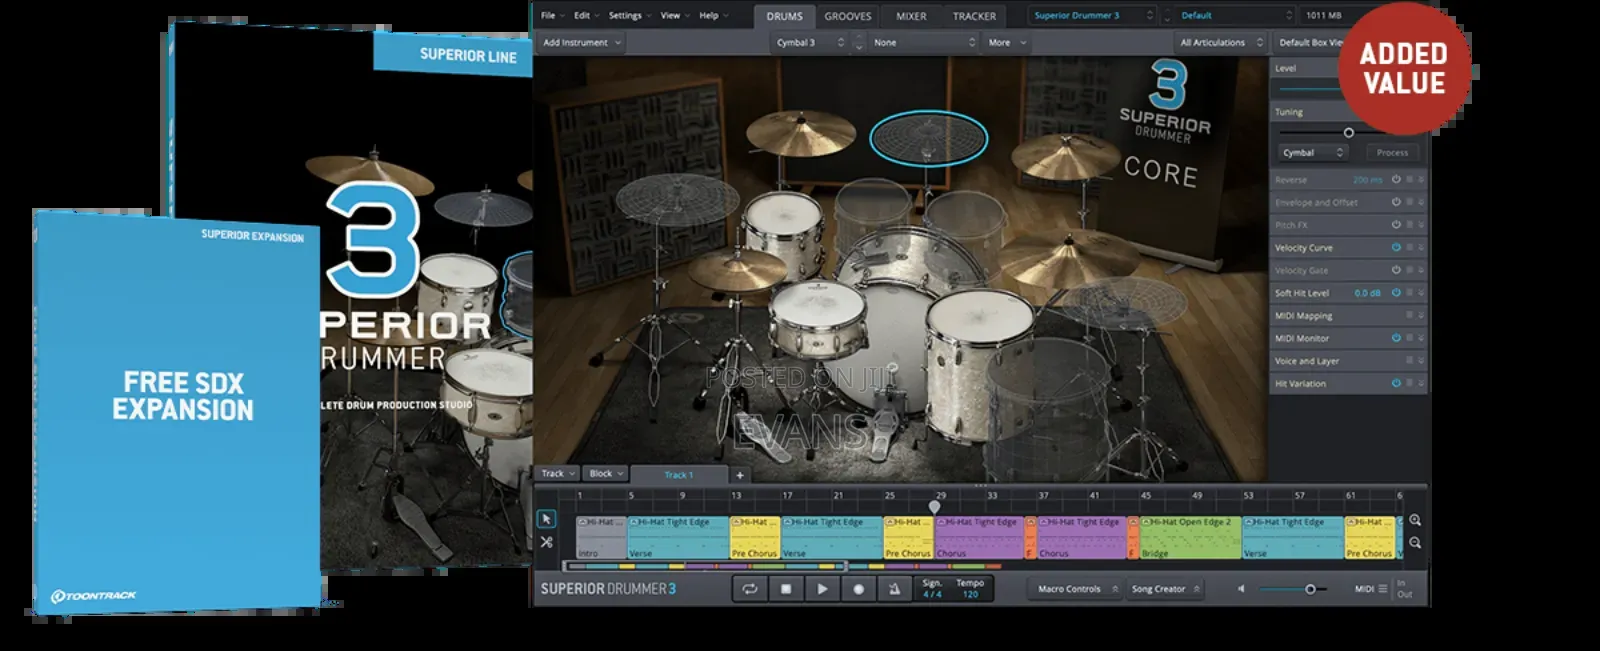
Task: Start playback with the play button
Action: pos(822,589)
